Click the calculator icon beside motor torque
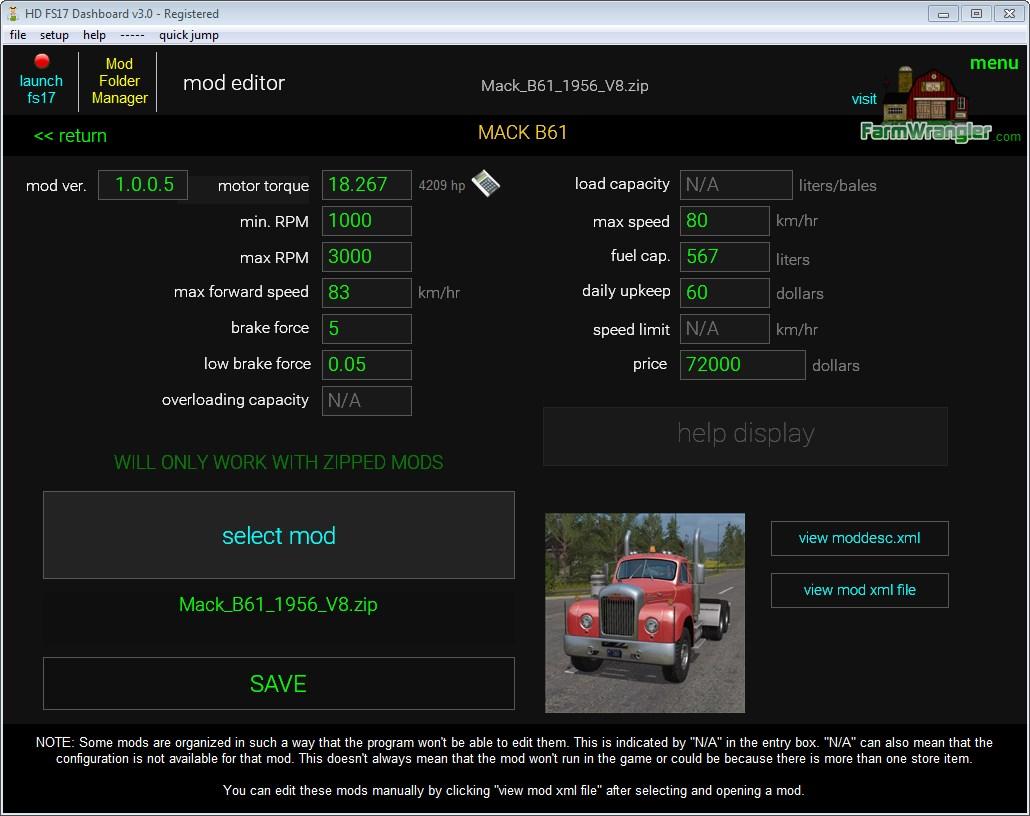The image size is (1030, 816). [x=485, y=184]
